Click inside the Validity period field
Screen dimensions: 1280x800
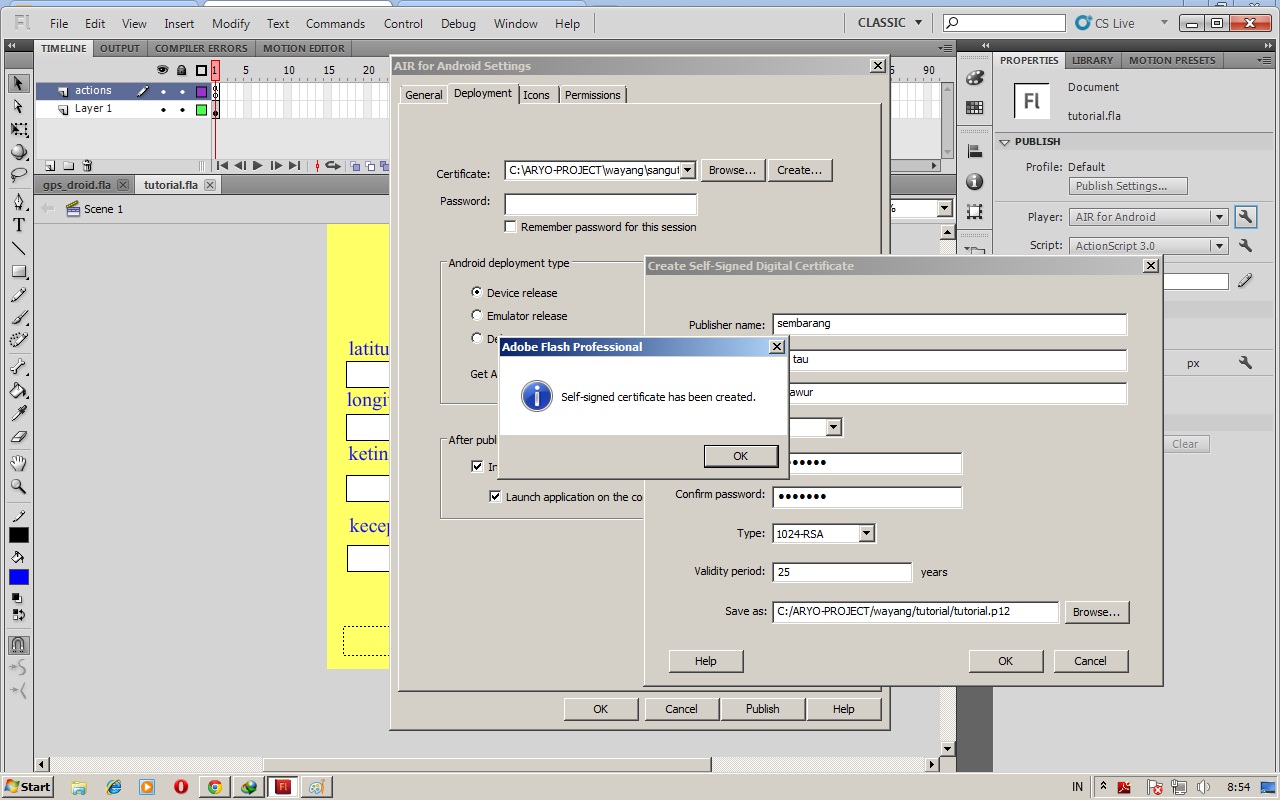[x=840, y=571]
